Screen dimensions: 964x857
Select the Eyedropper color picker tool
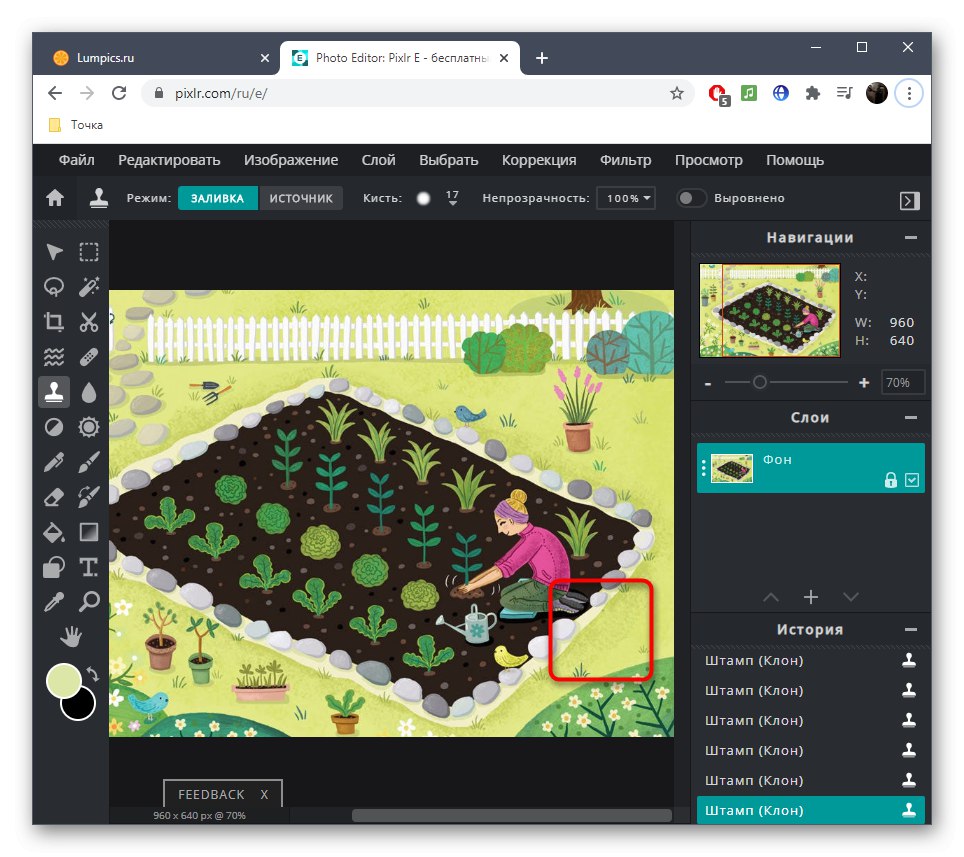[54, 602]
